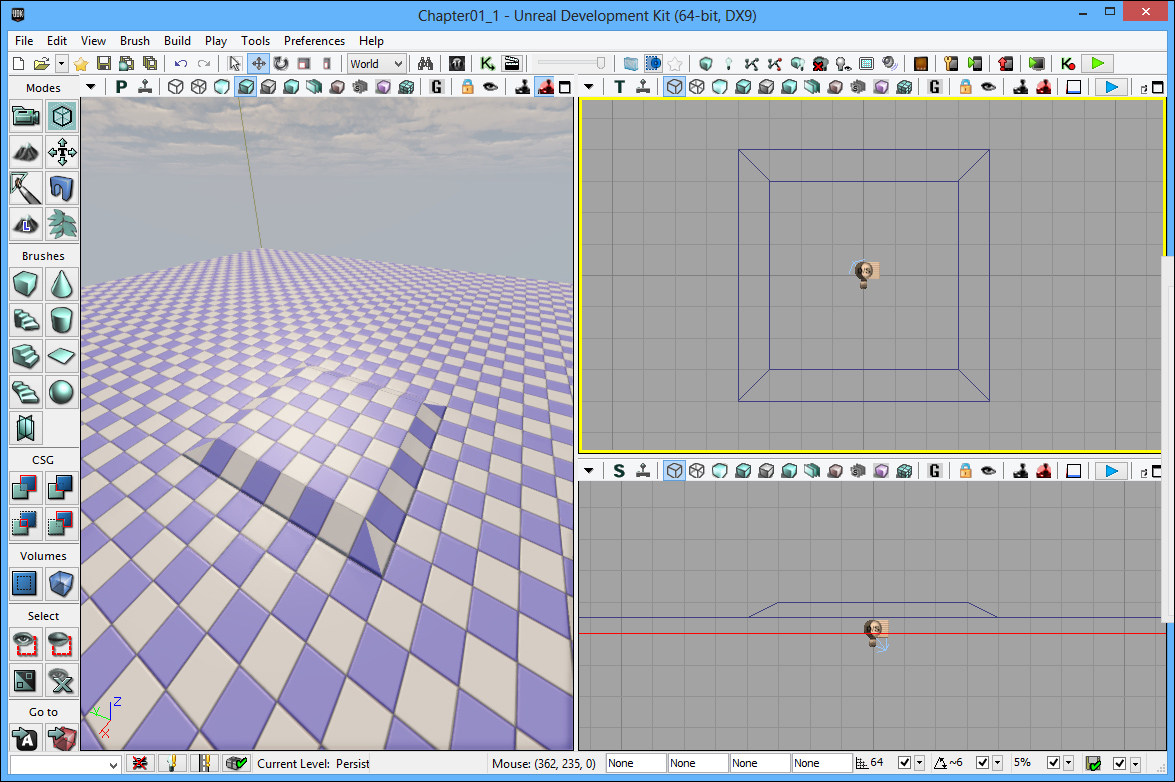The image size is (1175, 782).
Task: Expand the perspective viewport options arrow
Action: click(91, 87)
